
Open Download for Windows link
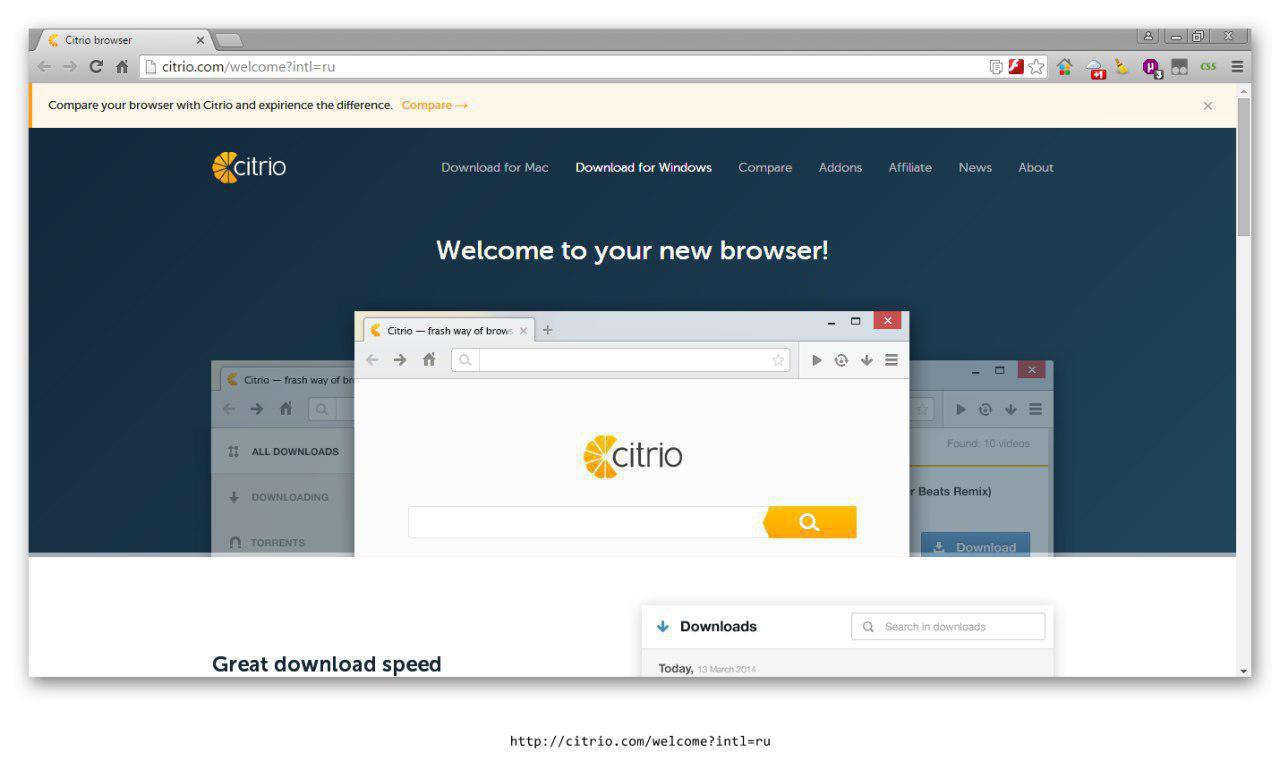click(644, 167)
